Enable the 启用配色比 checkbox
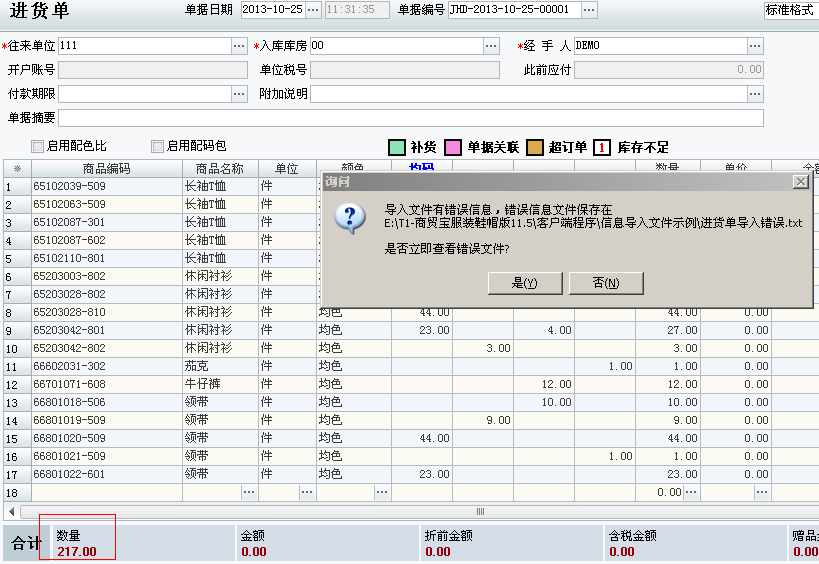 (x=38, y=146)
